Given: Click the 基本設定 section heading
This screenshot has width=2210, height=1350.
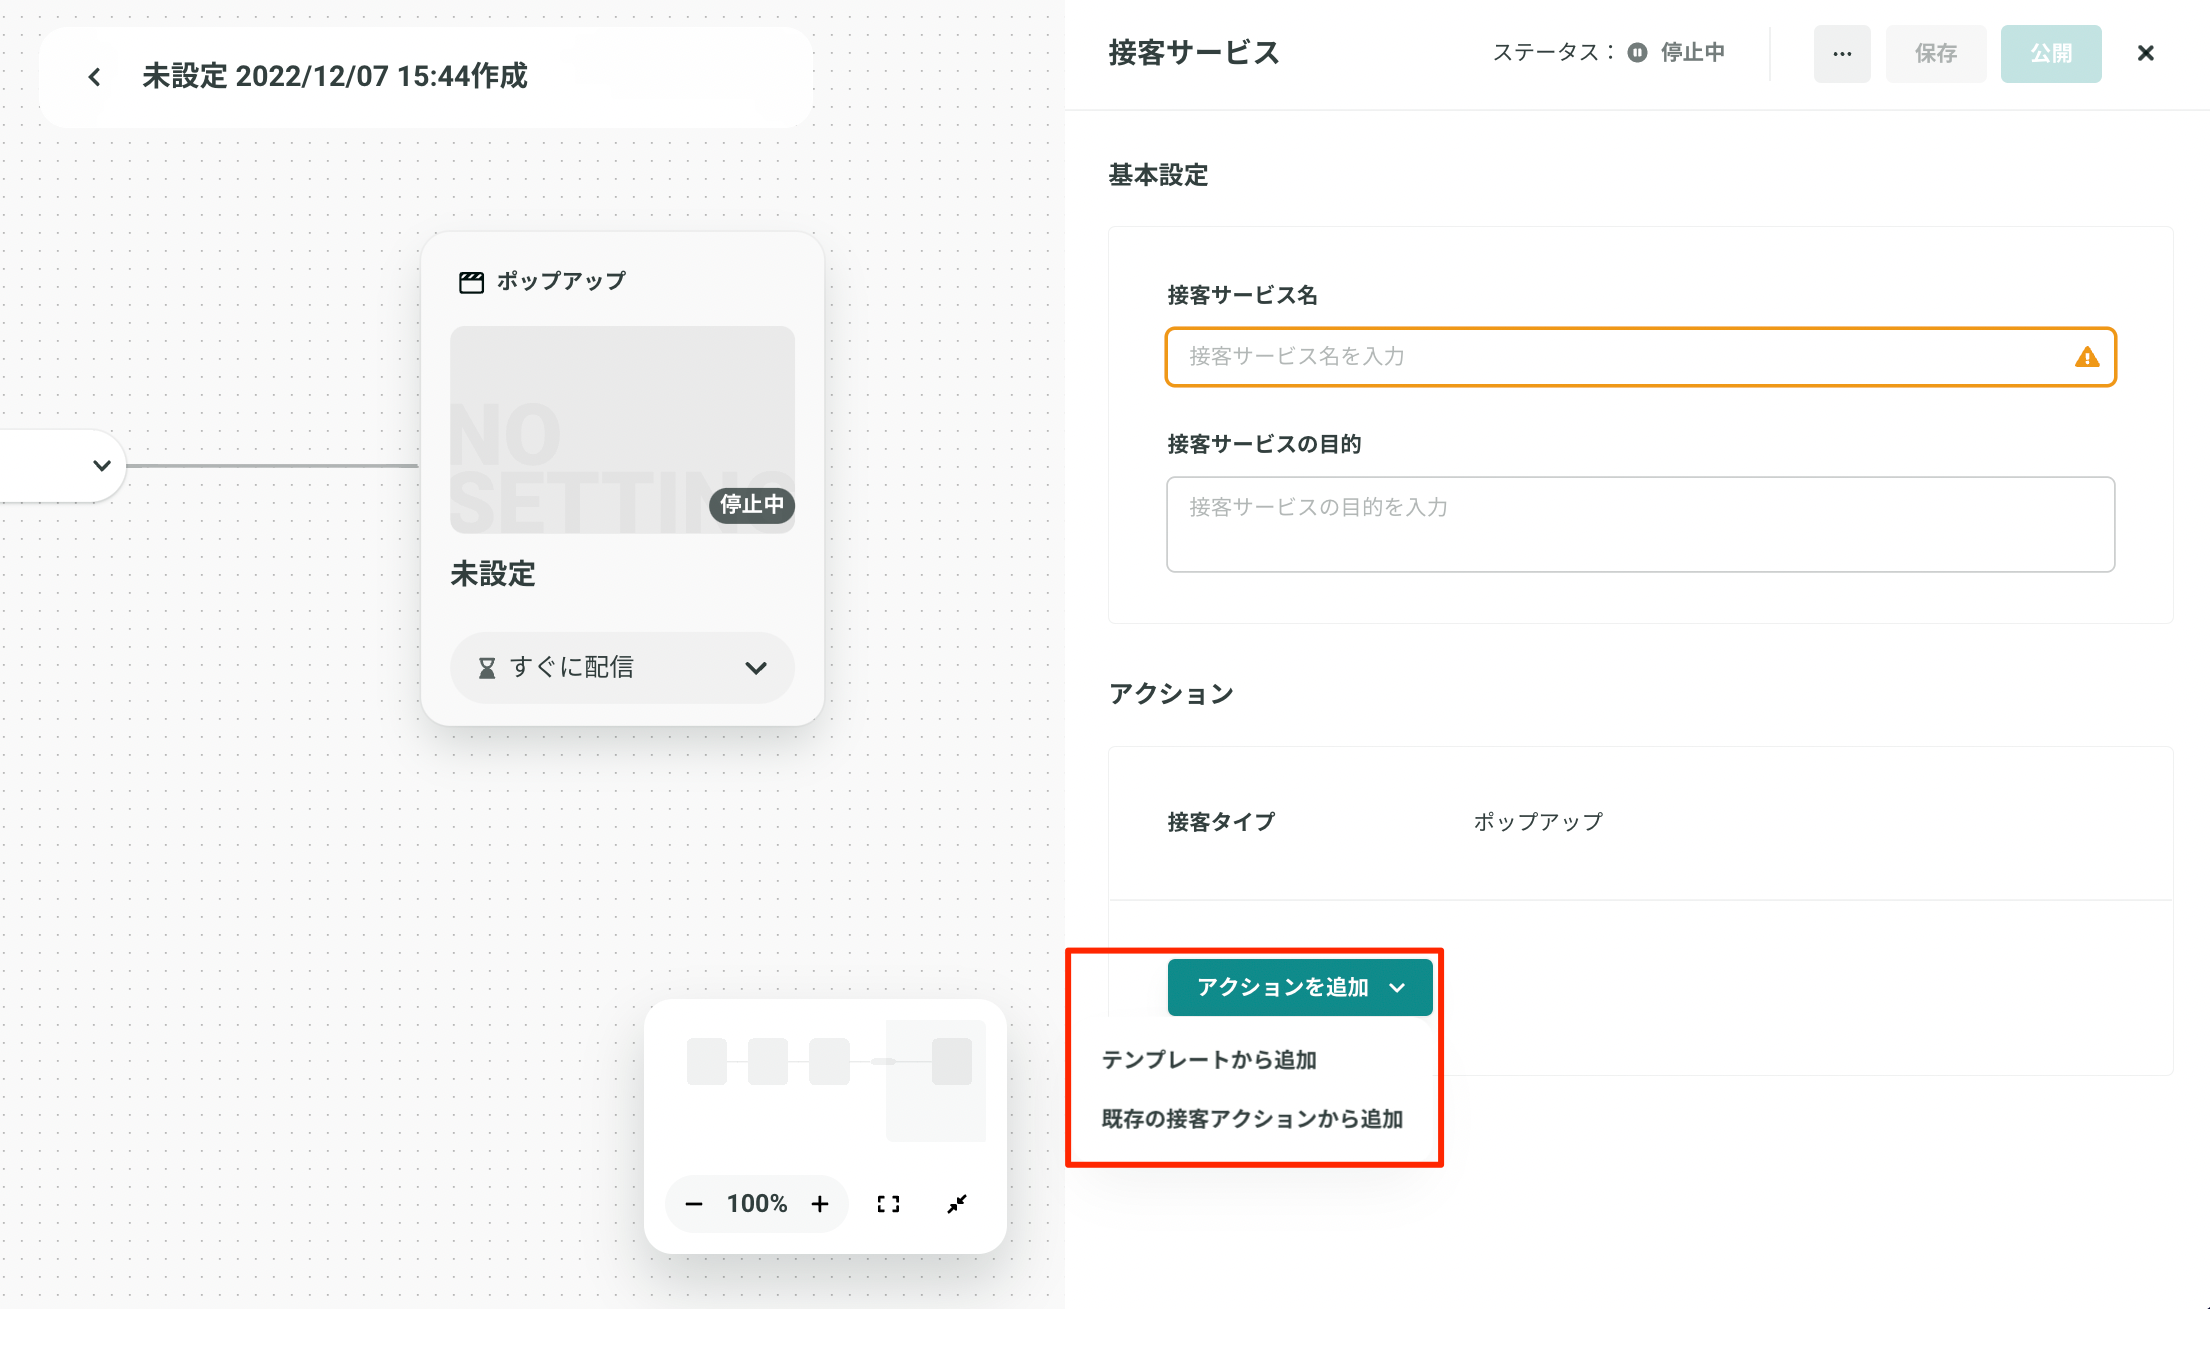Looking at the screenshot, I should (1158, 176).
